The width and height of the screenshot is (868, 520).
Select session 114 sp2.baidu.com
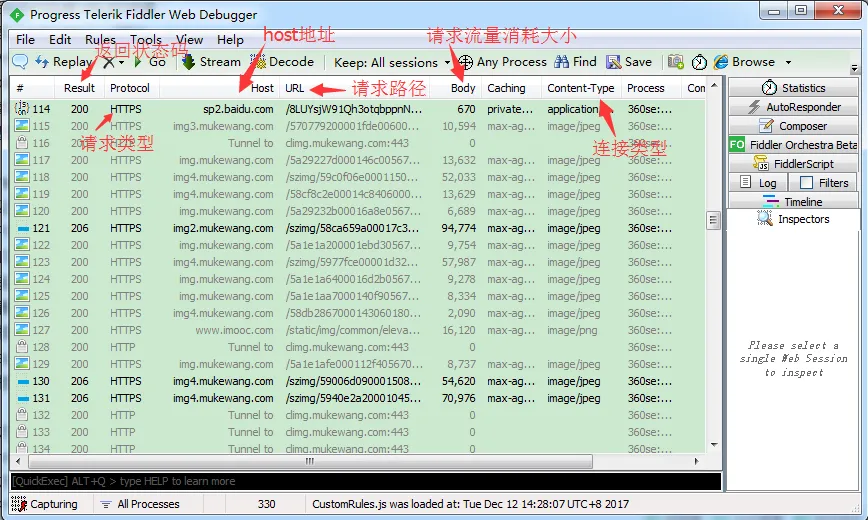358,109
